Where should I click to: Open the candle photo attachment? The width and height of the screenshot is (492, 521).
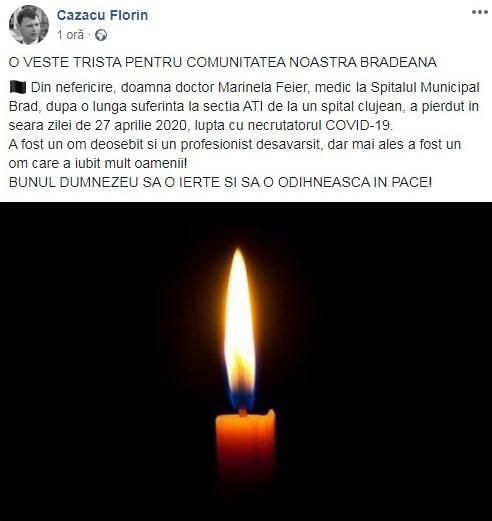click(x=246, y=361)
